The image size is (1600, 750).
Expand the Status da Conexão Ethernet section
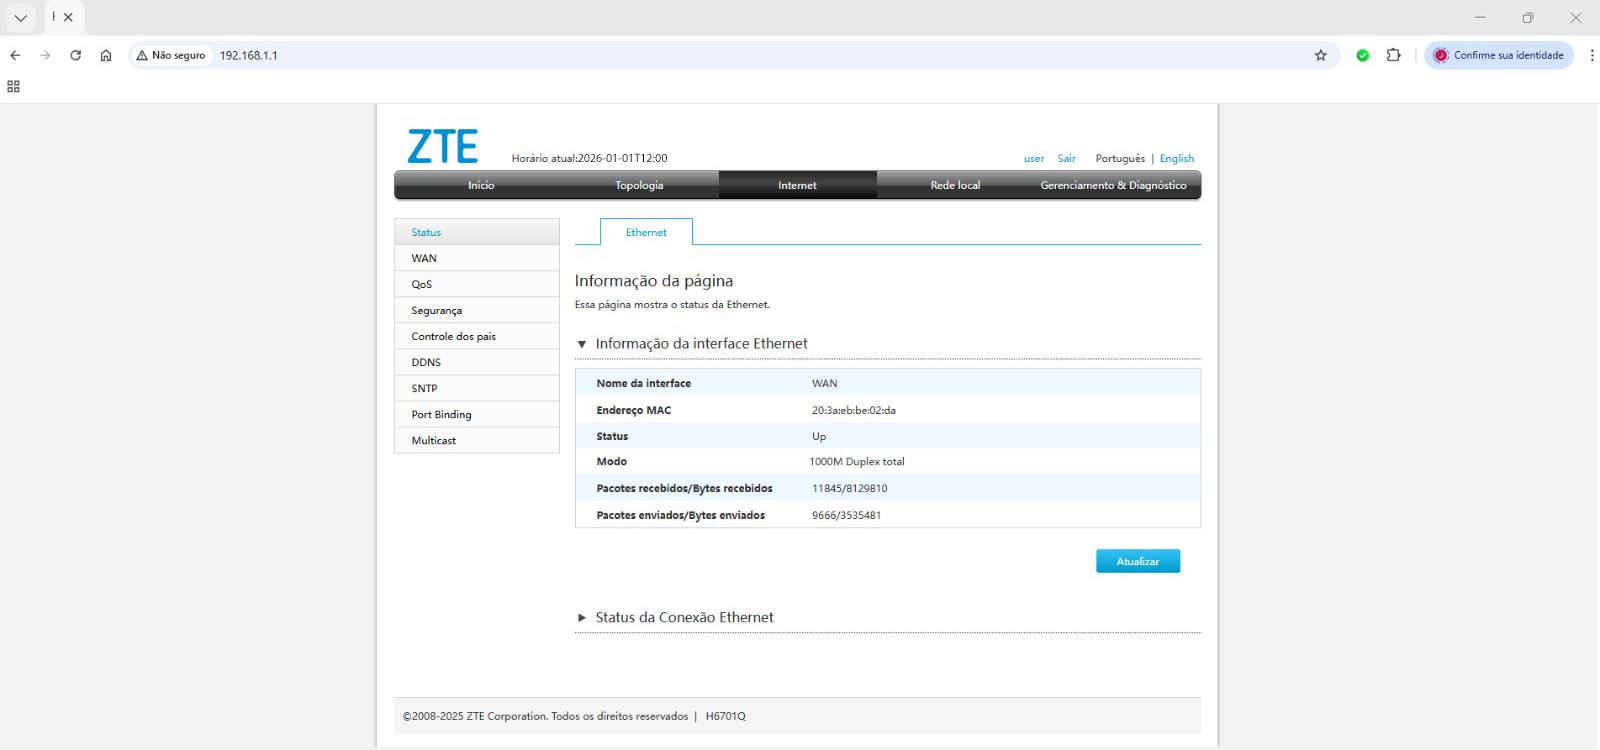click(x=582, y=618)
